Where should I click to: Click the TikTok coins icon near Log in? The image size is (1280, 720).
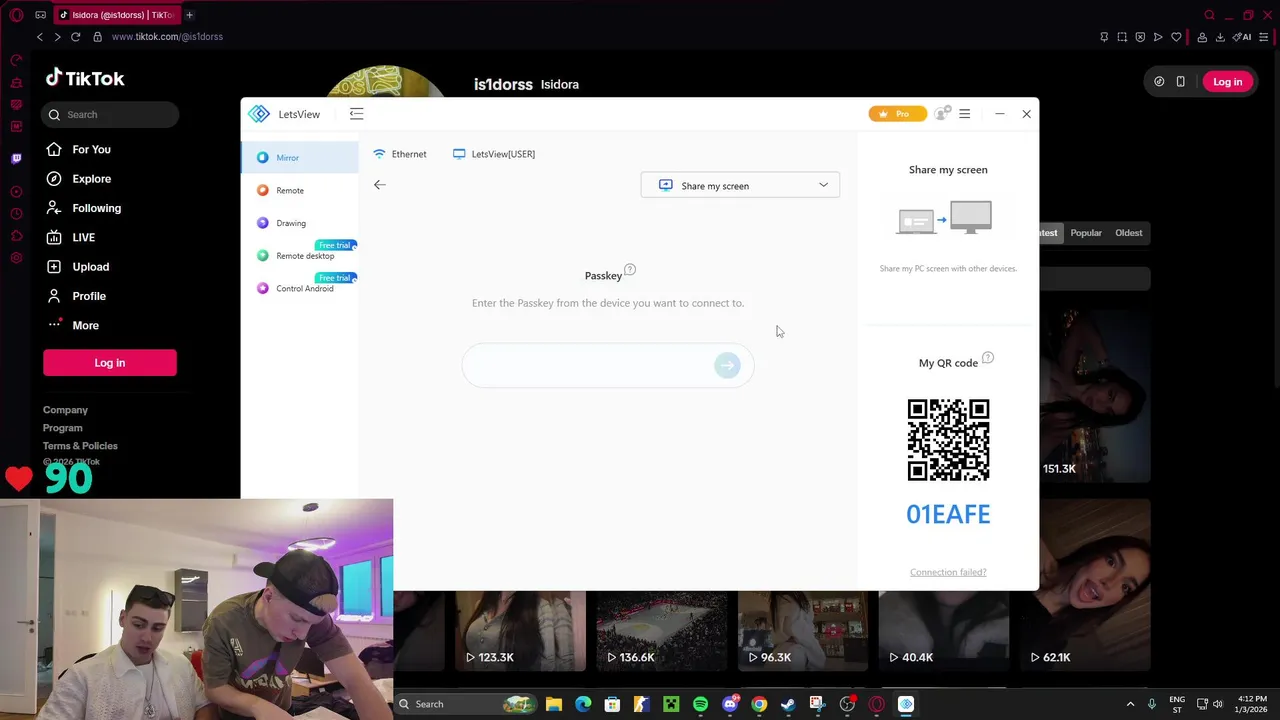(1159, 82)
